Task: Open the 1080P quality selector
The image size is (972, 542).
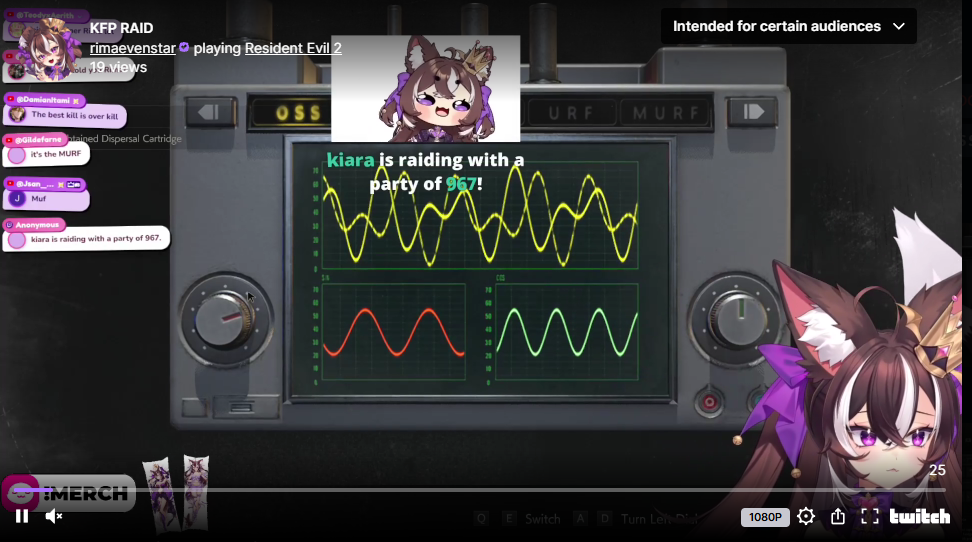Action: point(765,517)
